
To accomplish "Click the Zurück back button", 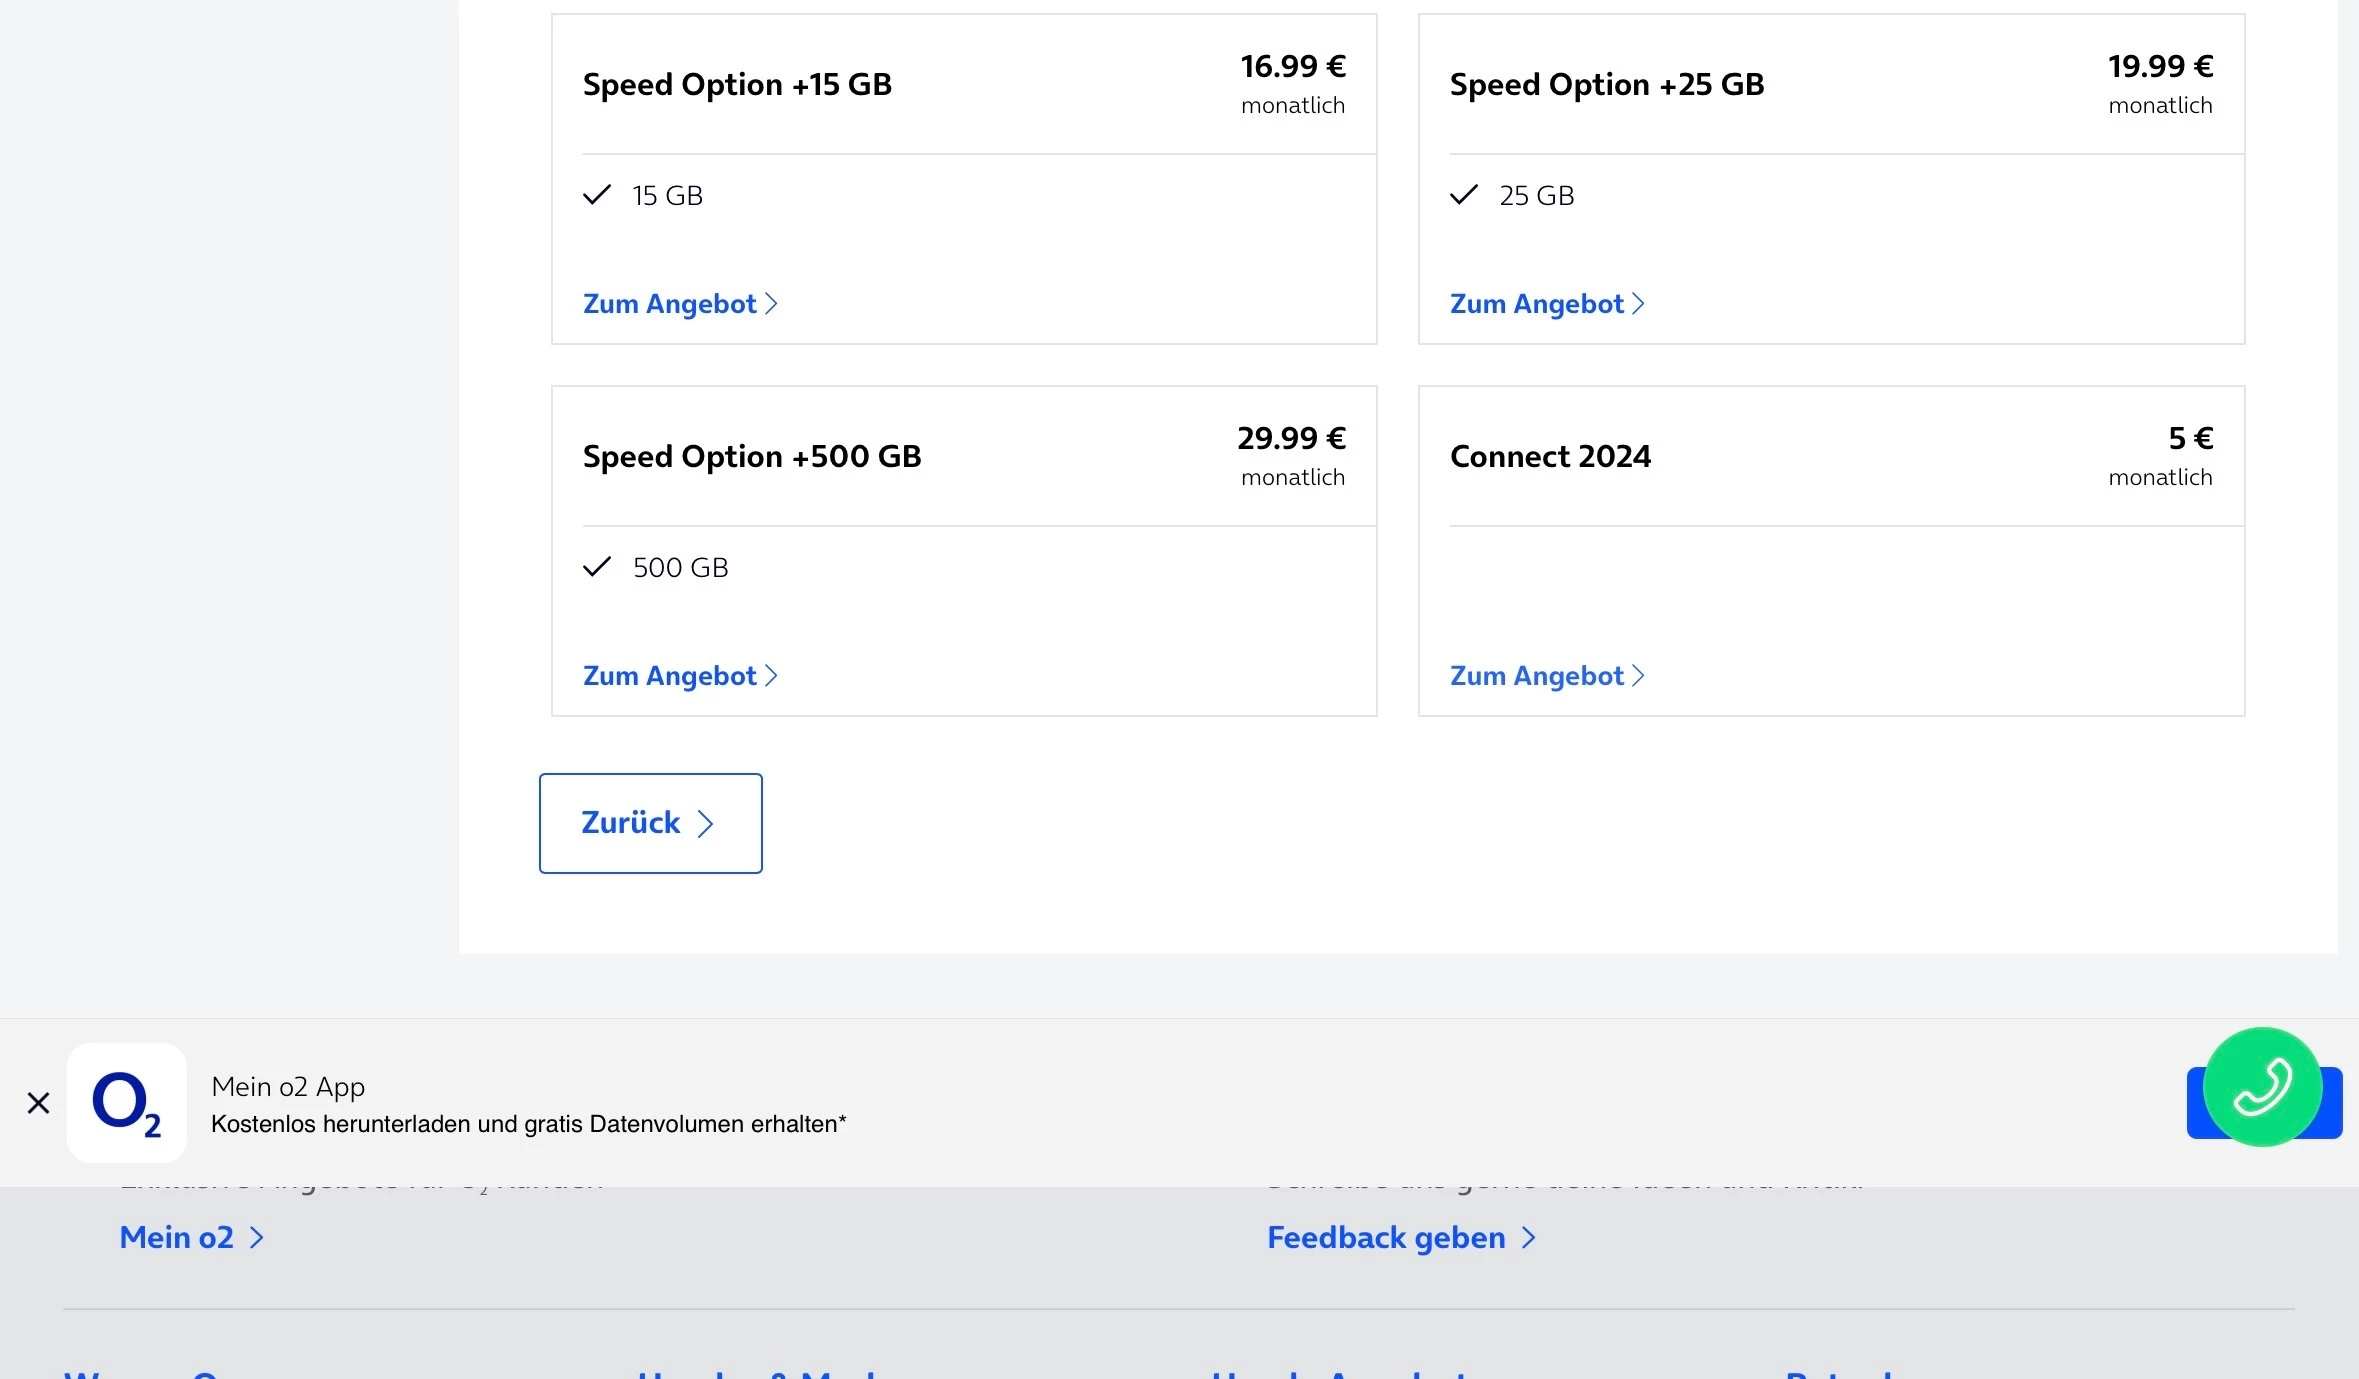I will 650,823.
